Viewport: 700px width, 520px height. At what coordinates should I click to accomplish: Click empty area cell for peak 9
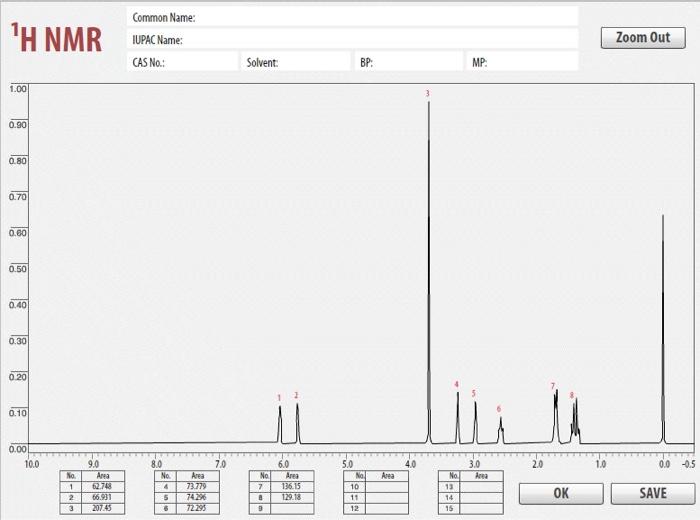coord(292,508)
